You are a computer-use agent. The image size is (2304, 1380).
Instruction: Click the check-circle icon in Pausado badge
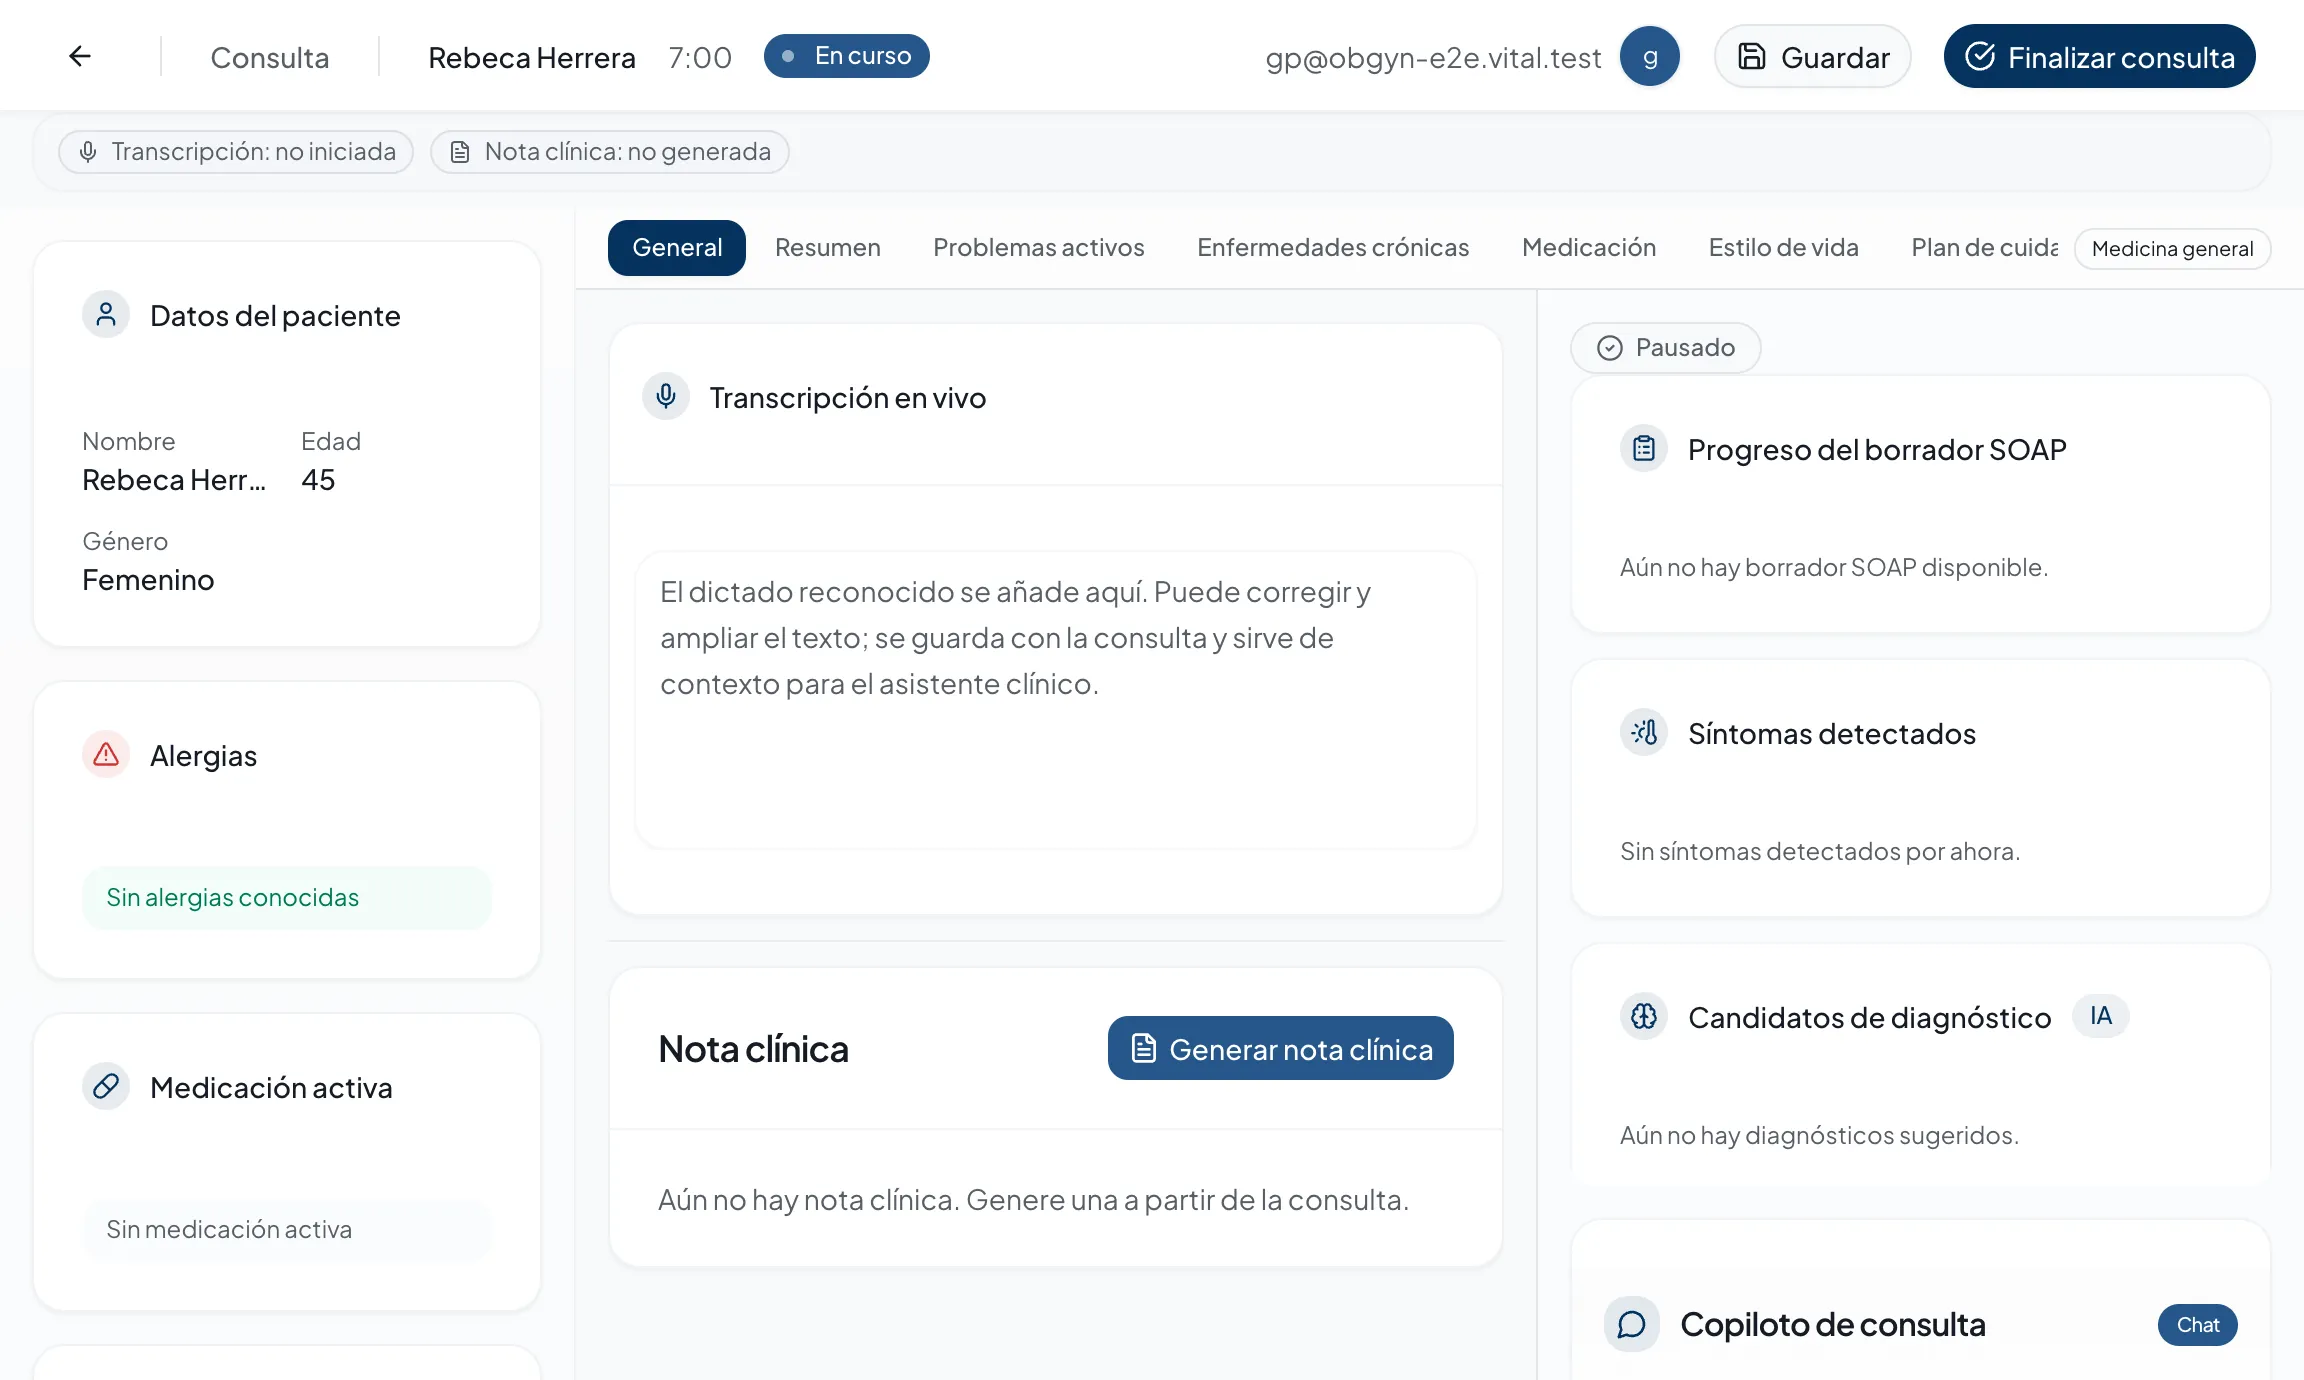click(1610, 348)
